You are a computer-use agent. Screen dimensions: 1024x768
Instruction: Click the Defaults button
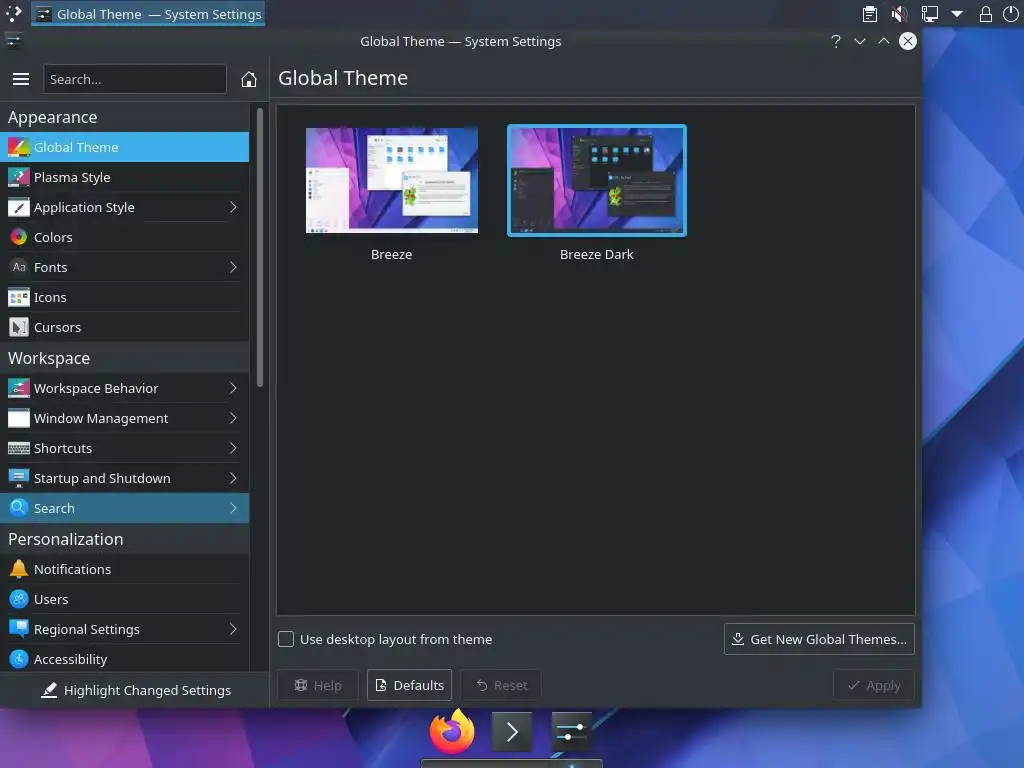click(409, 685)
